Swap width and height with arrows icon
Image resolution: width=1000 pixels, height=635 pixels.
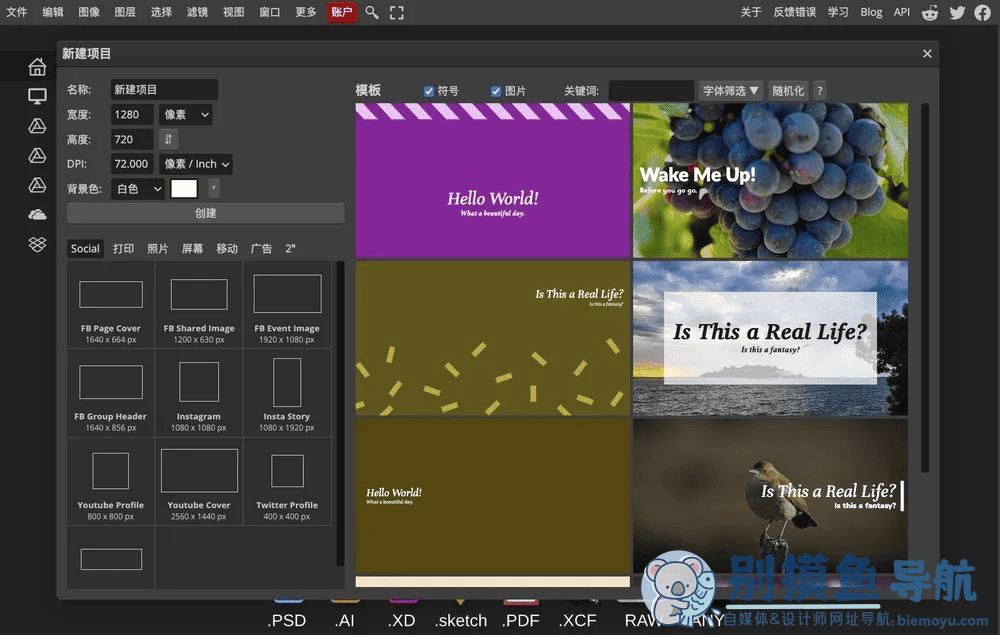[168, 139]
